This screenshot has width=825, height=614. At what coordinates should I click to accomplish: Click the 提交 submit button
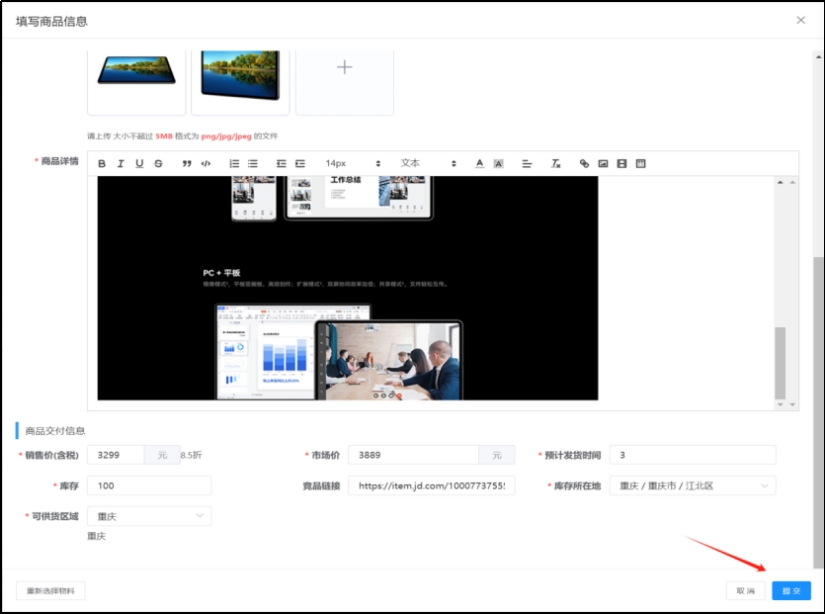(791, 591)
